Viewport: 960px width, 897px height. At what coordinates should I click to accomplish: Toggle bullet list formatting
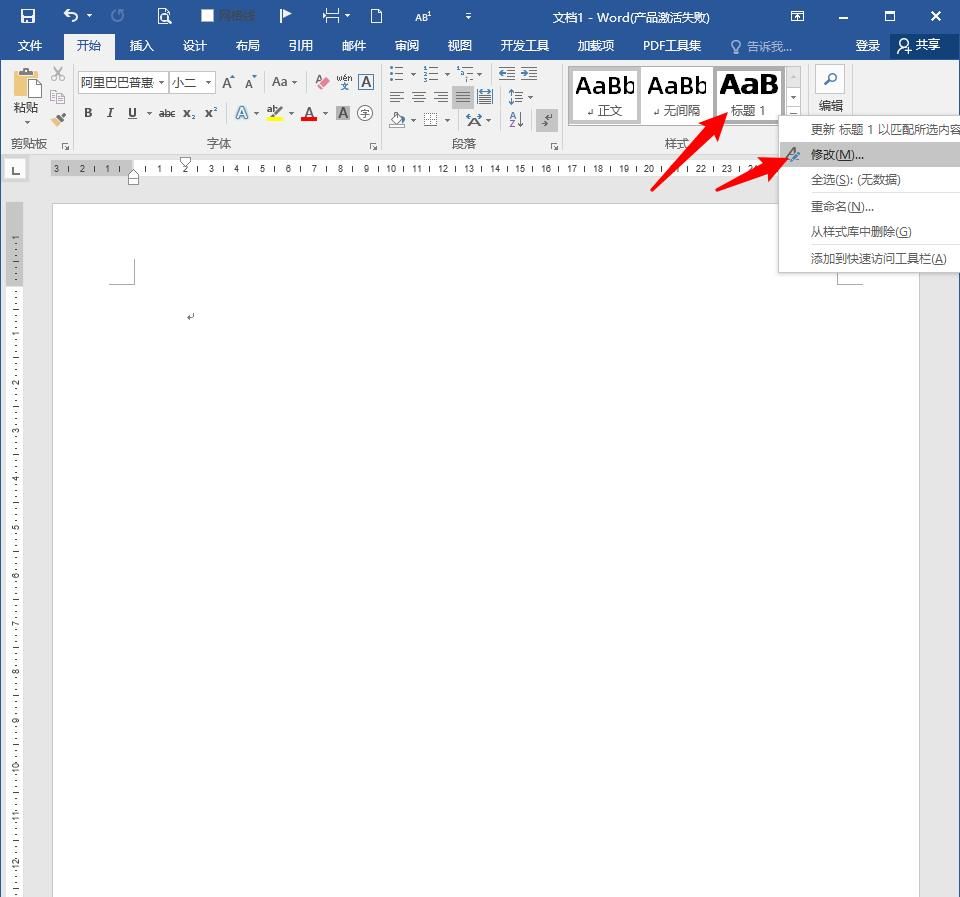click(x=395, y=72)
